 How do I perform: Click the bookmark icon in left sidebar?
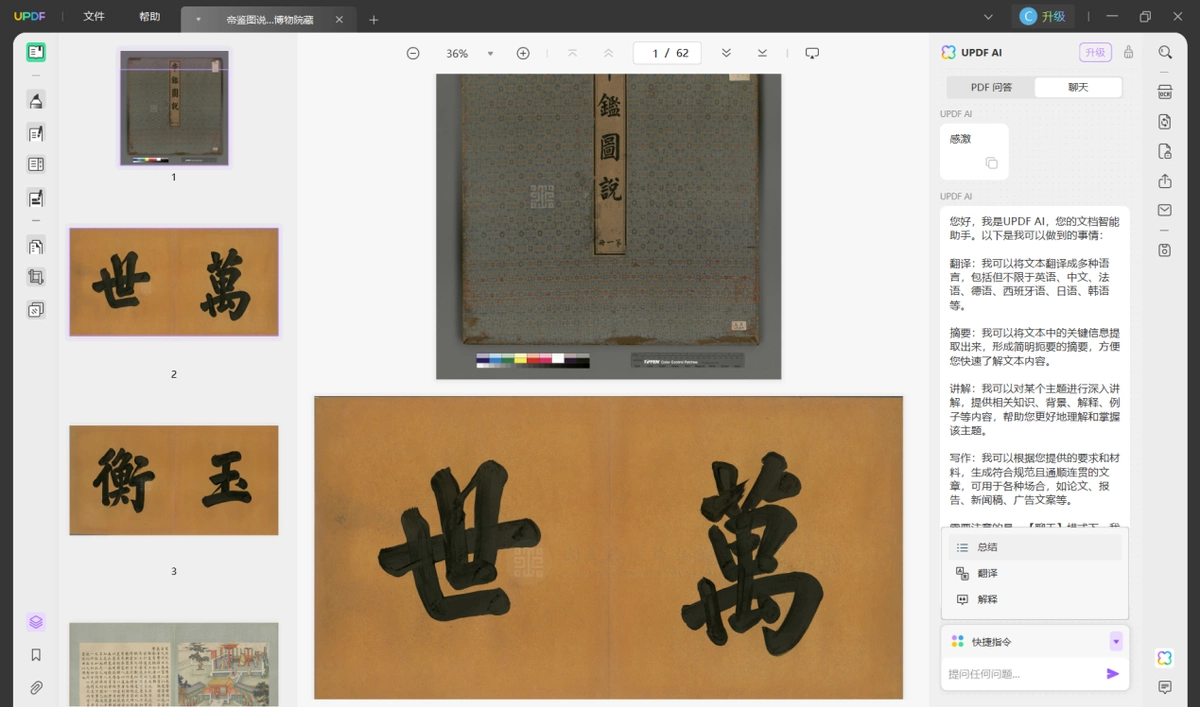(36, 655)
